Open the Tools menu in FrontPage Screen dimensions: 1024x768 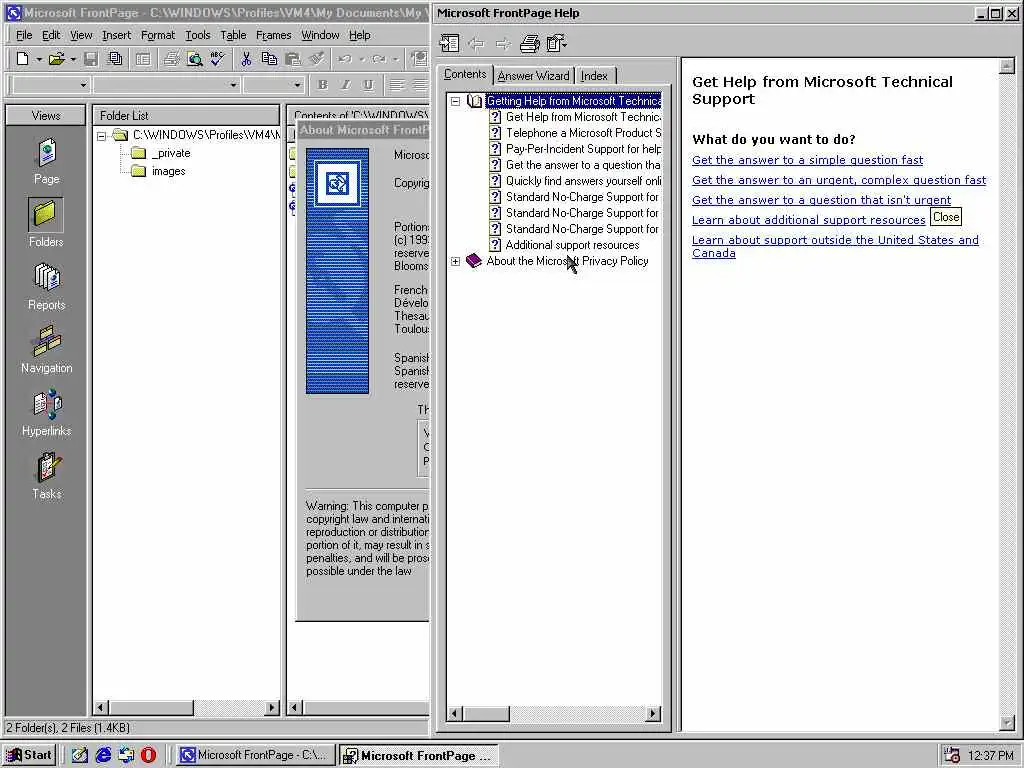(197, 35)
